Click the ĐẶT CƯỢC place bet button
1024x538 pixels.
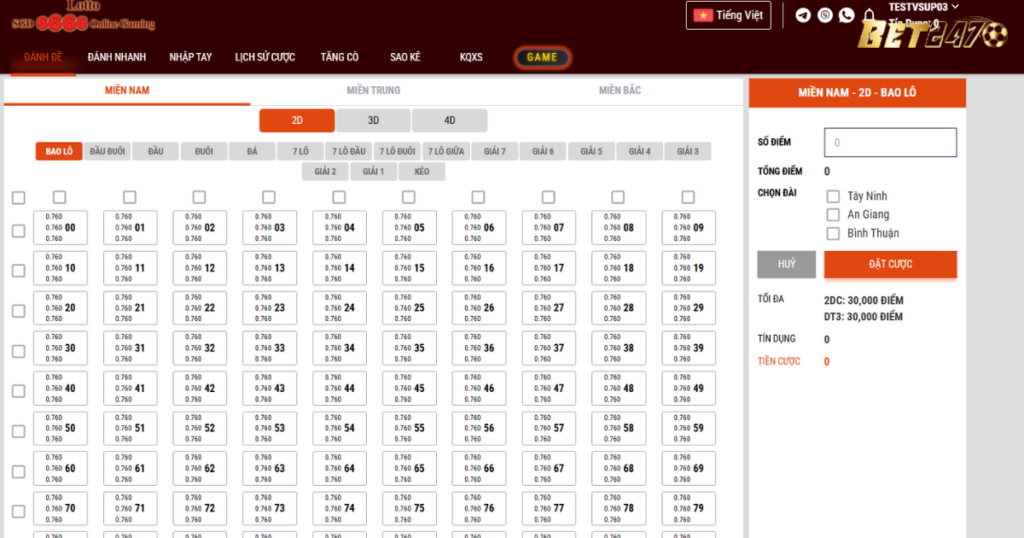(890, 264)
